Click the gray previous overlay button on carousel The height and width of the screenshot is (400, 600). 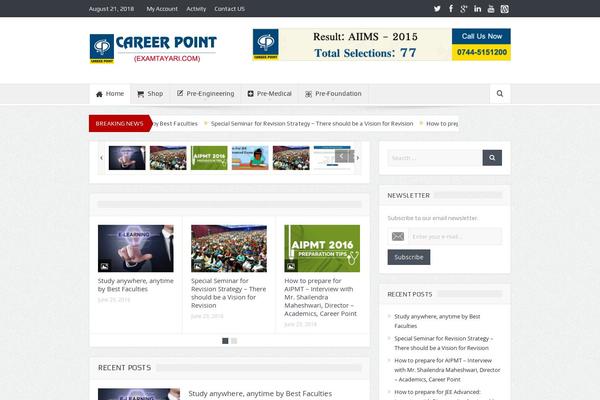341,156
